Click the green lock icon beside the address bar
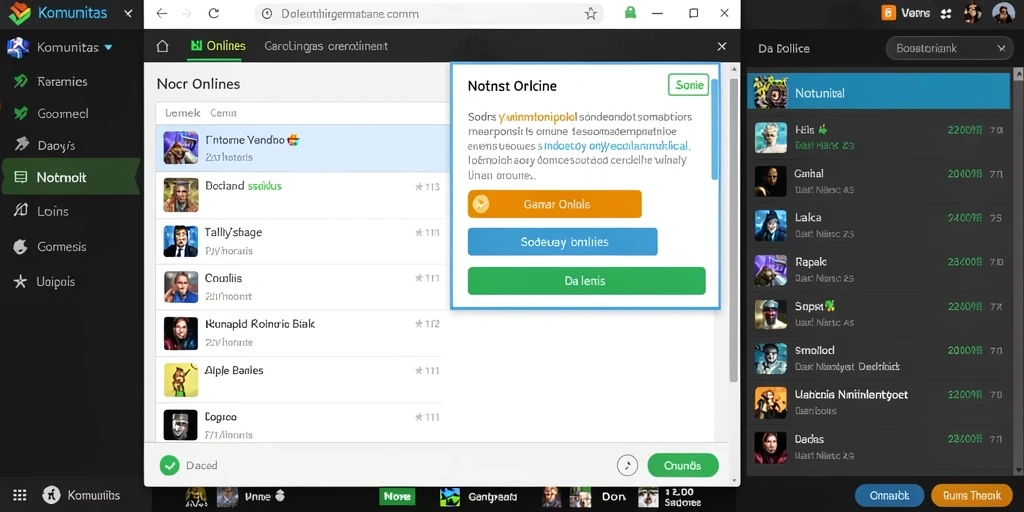 pyautogui.click(x=630, y=12)
